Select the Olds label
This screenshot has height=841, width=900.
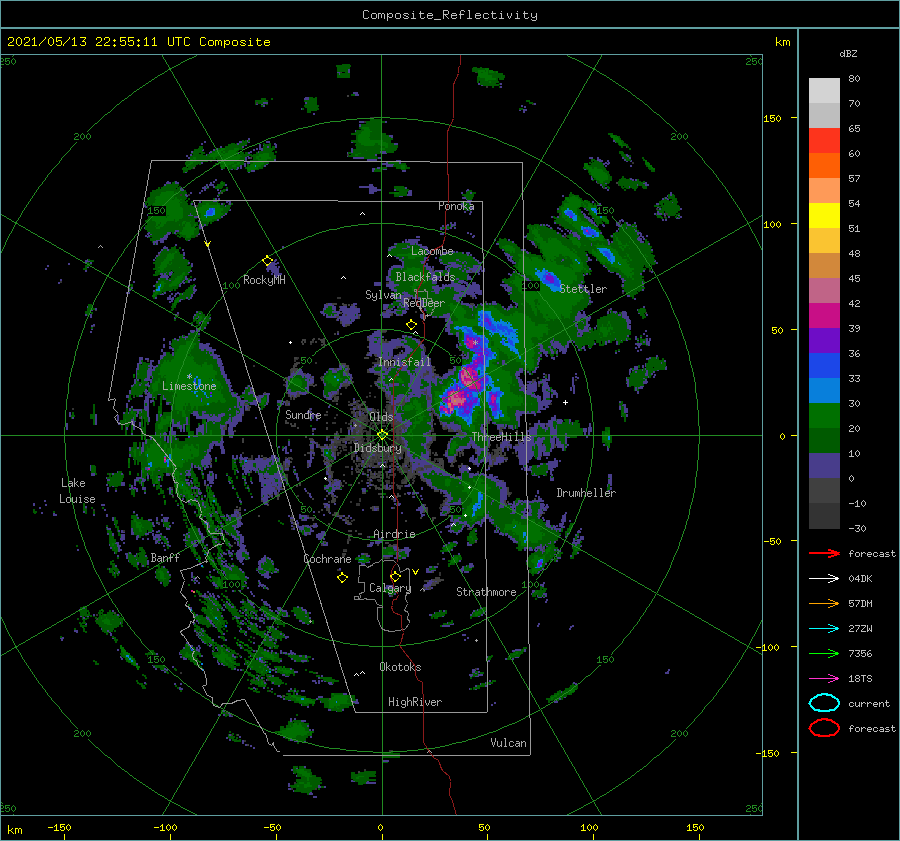(381, 417)
